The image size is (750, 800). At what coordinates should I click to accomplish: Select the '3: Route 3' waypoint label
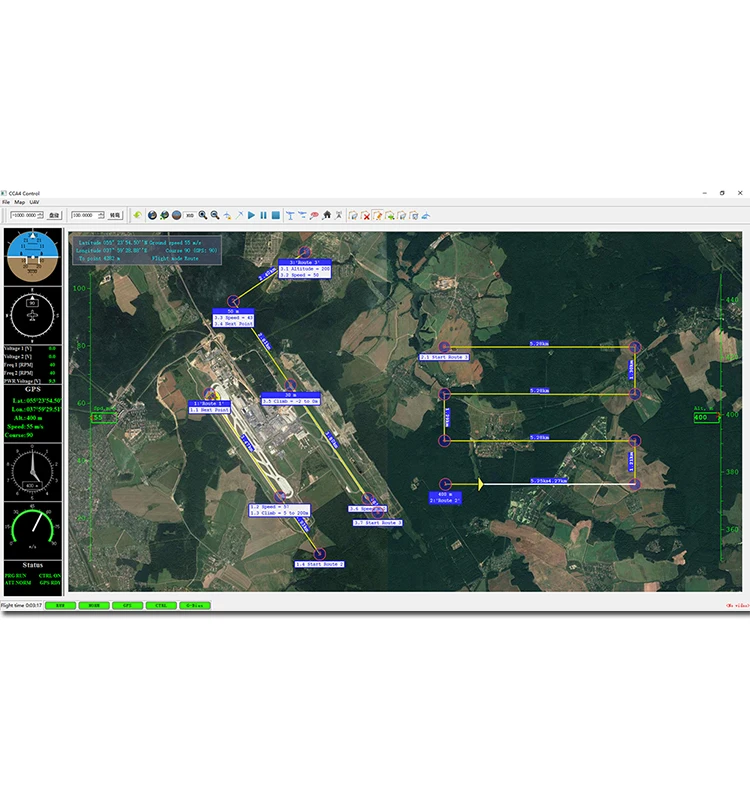tap(305, 262)
